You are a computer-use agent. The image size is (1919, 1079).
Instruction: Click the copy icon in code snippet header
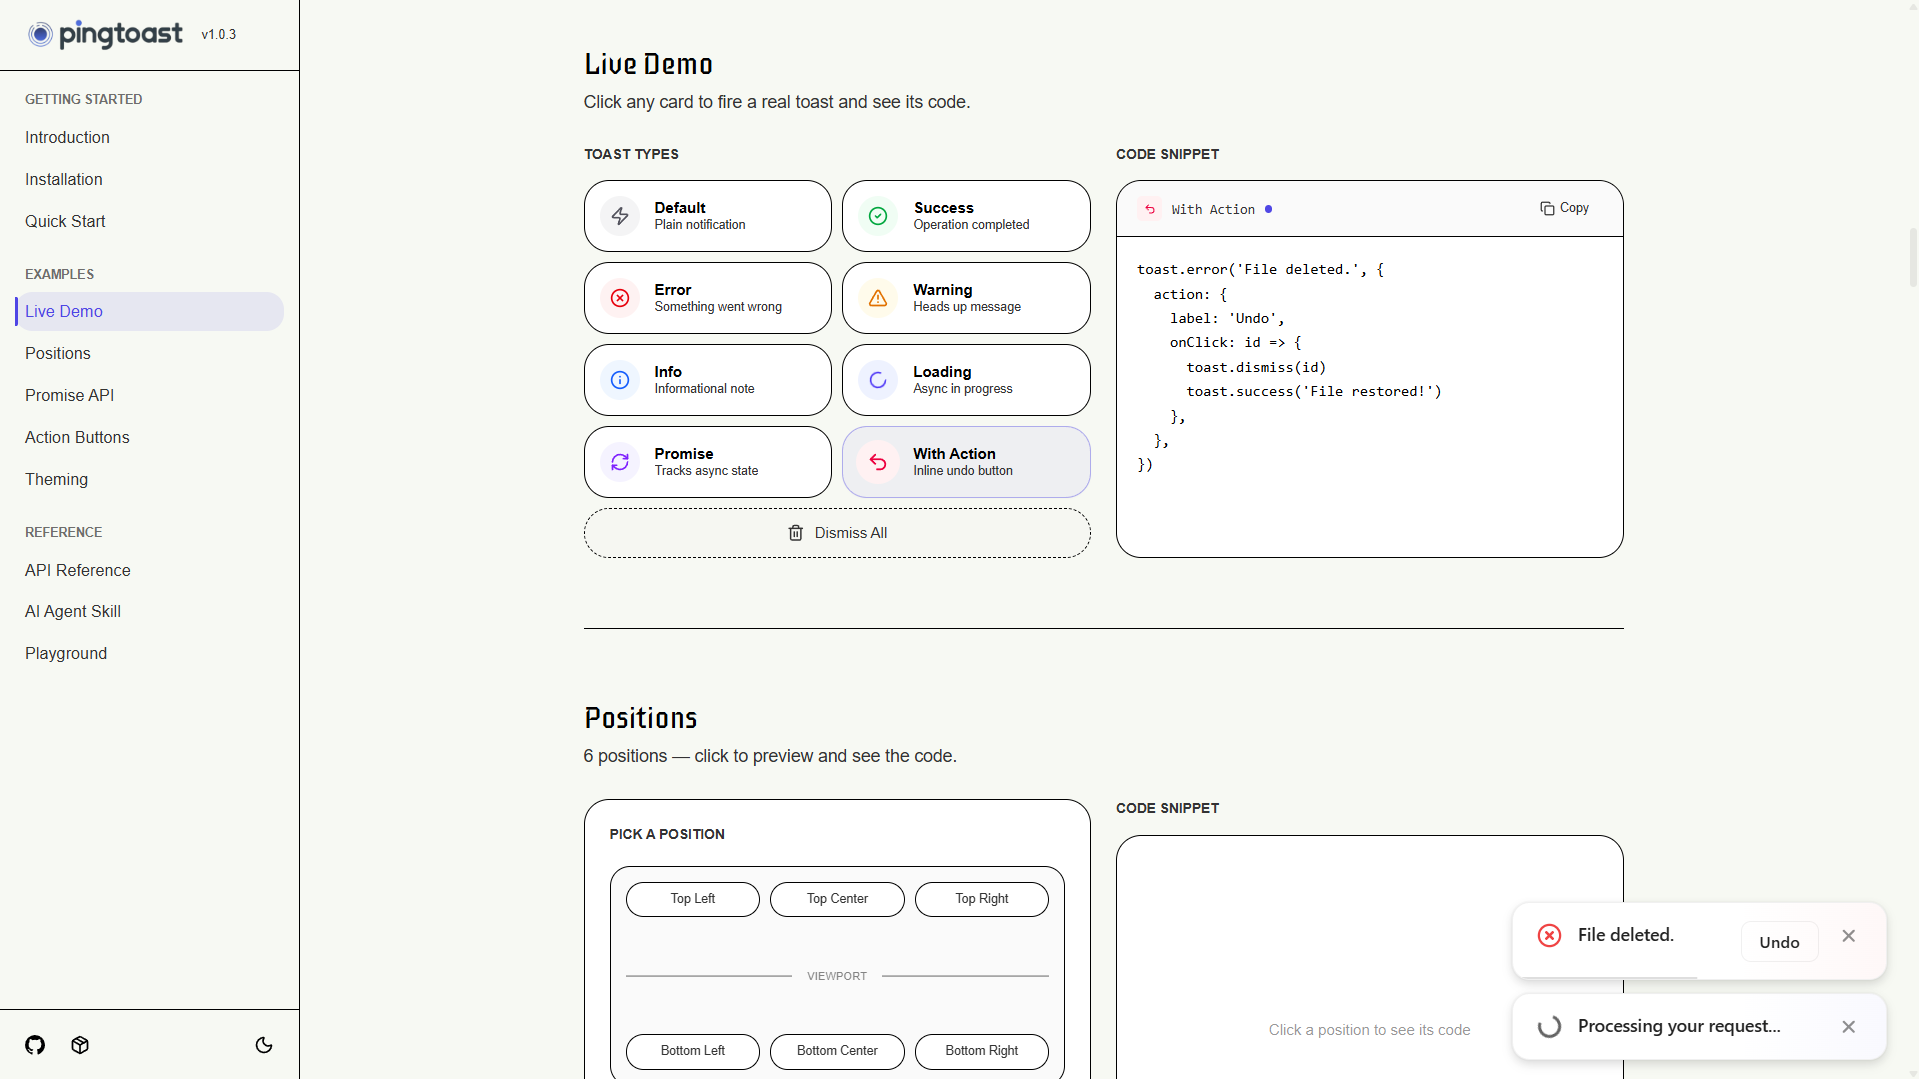coord(1547,208)
